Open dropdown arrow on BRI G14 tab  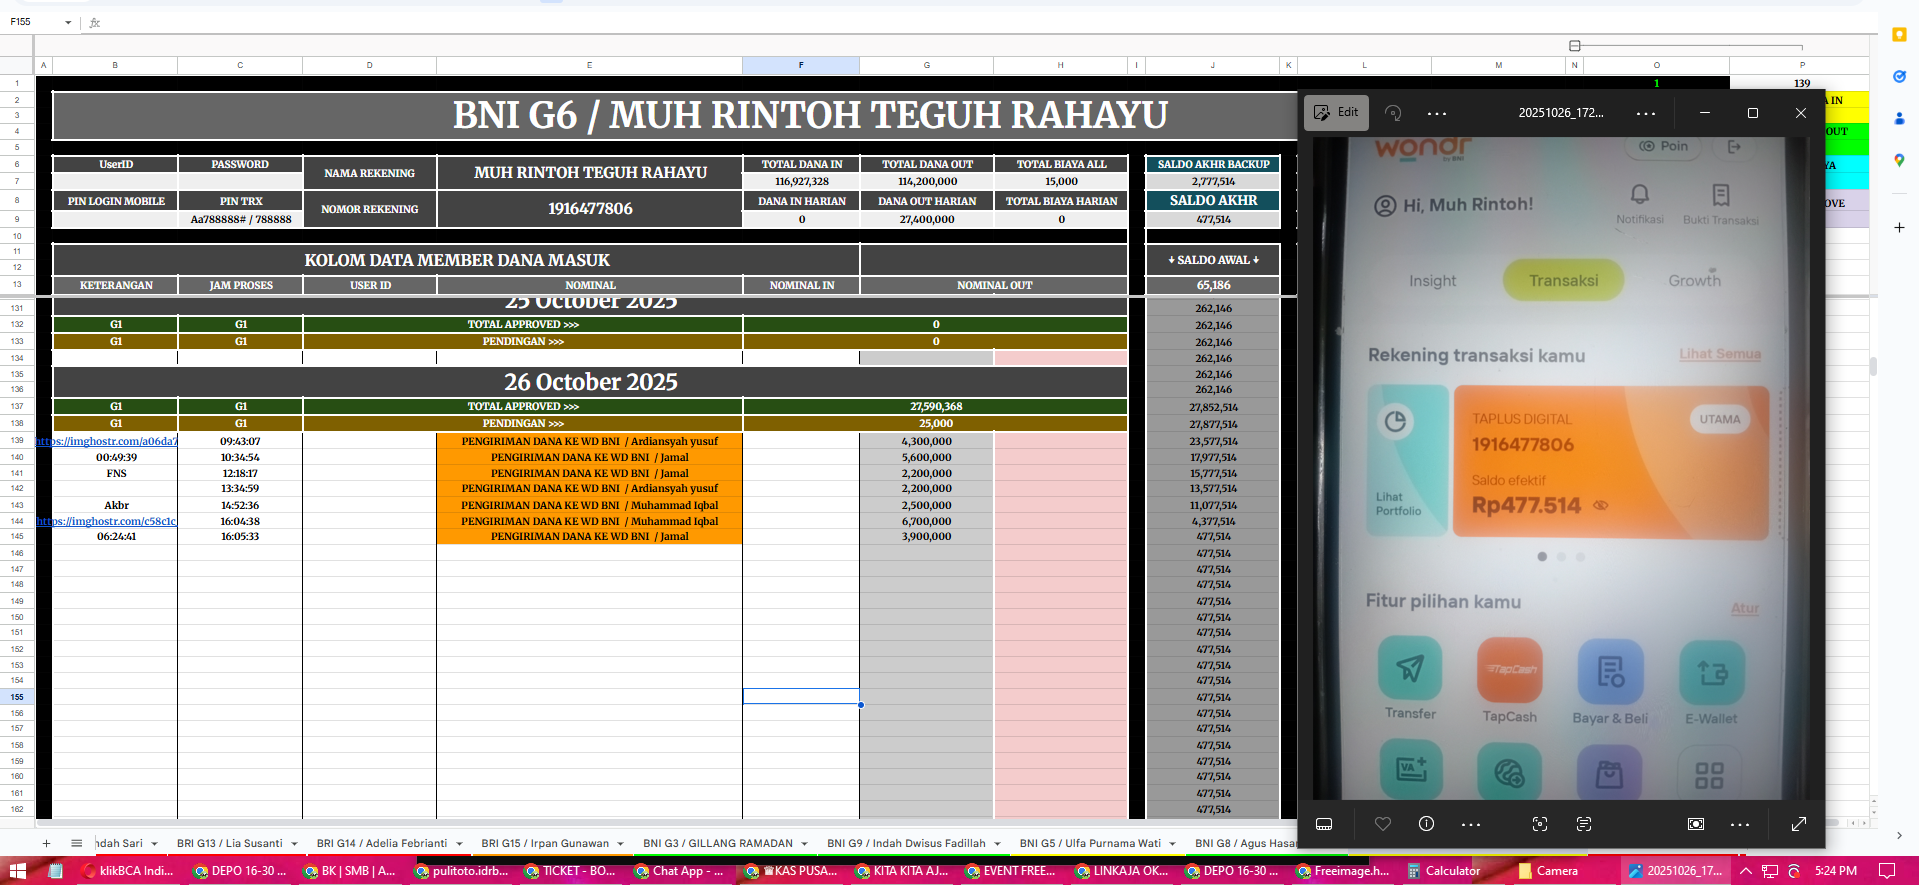point(459,844)
